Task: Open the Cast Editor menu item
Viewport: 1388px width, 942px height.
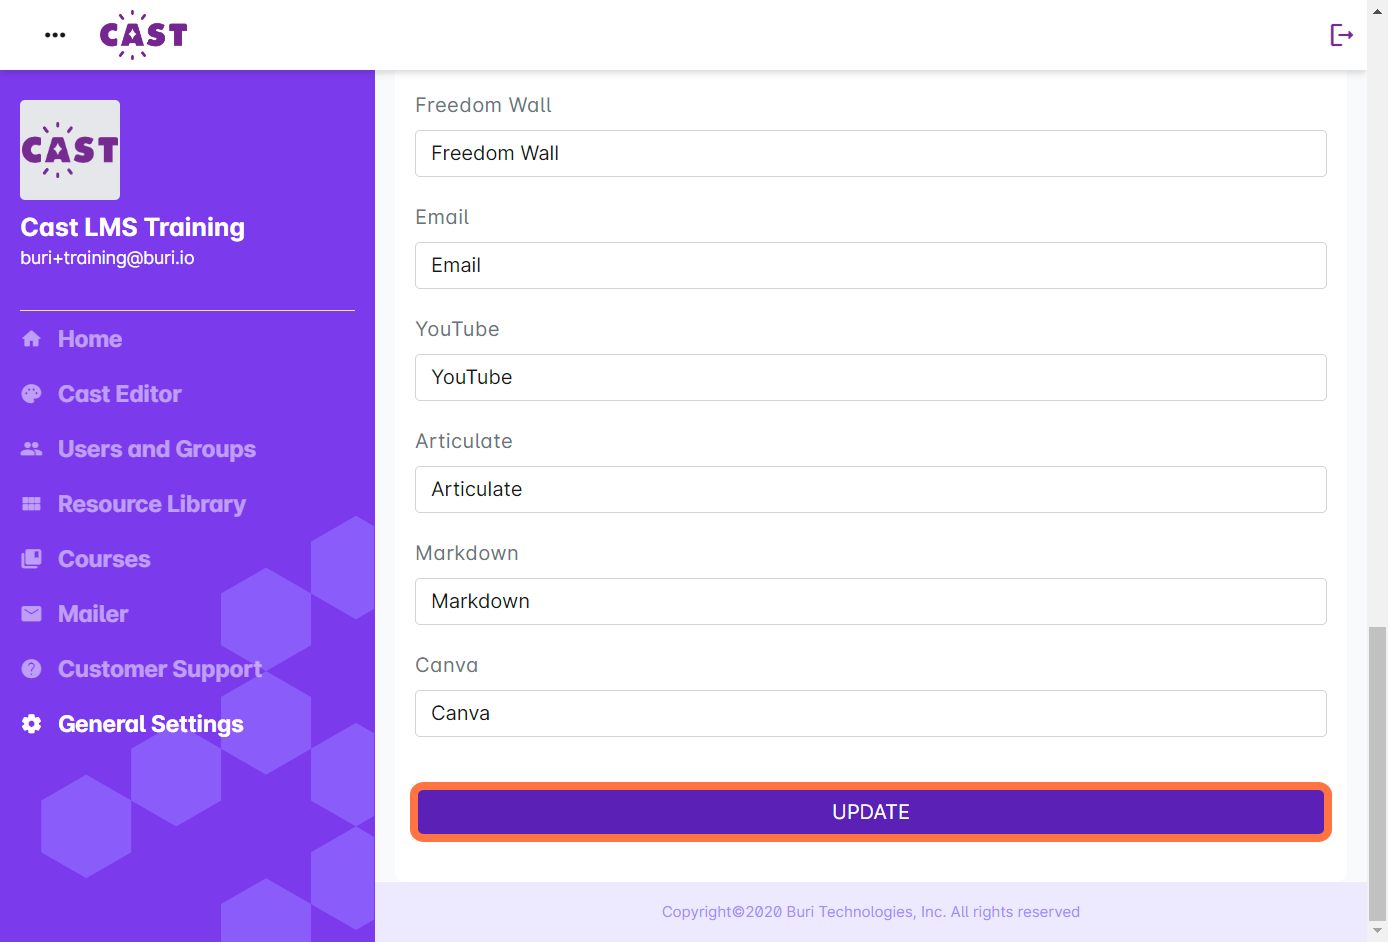Action: (120, 394)
